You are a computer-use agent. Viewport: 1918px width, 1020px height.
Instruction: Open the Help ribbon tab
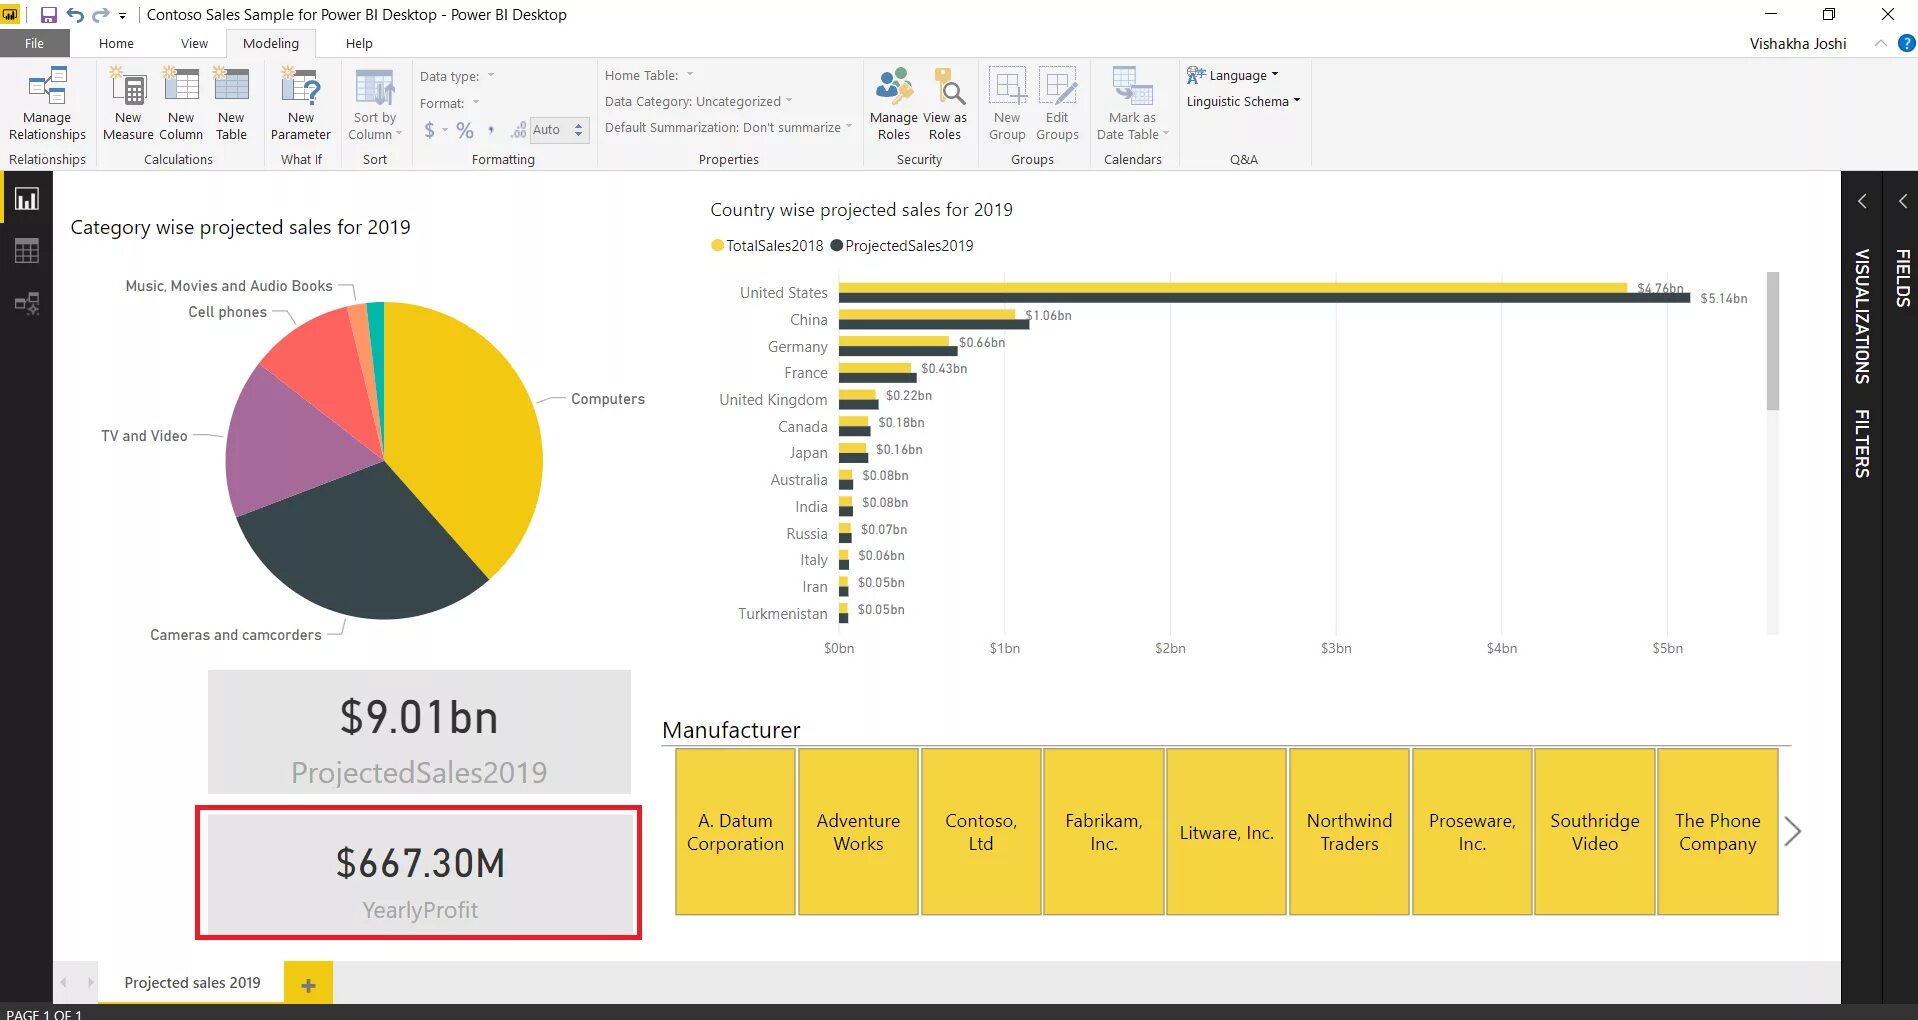point(359,43)
